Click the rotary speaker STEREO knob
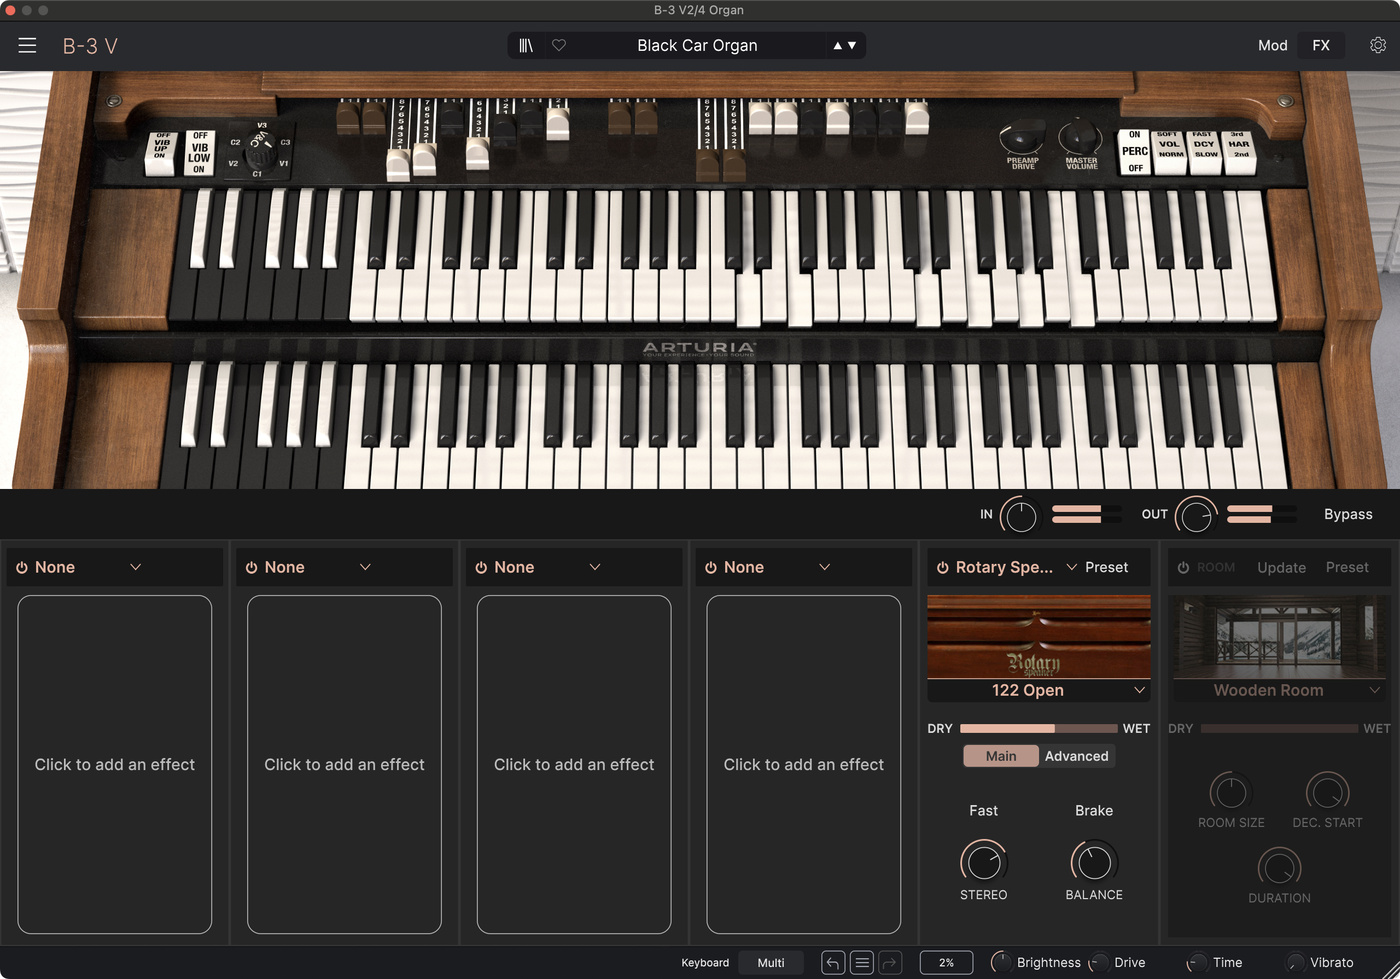The height and width of the screenshot is (979, 1400). point(984,862)
